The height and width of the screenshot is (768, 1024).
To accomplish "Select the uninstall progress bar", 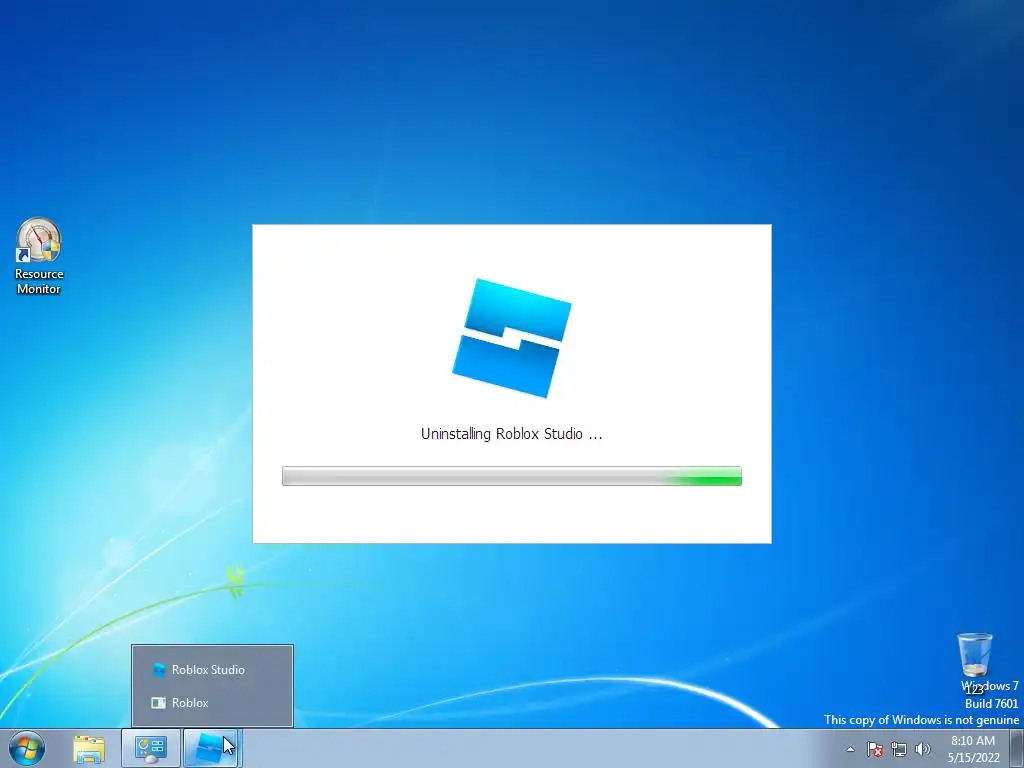I will 512,476.
